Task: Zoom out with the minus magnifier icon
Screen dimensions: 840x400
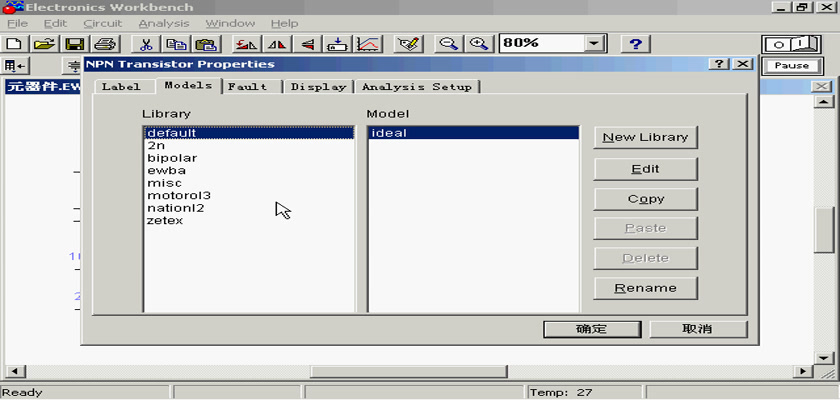Action: [x=448, y=44]
